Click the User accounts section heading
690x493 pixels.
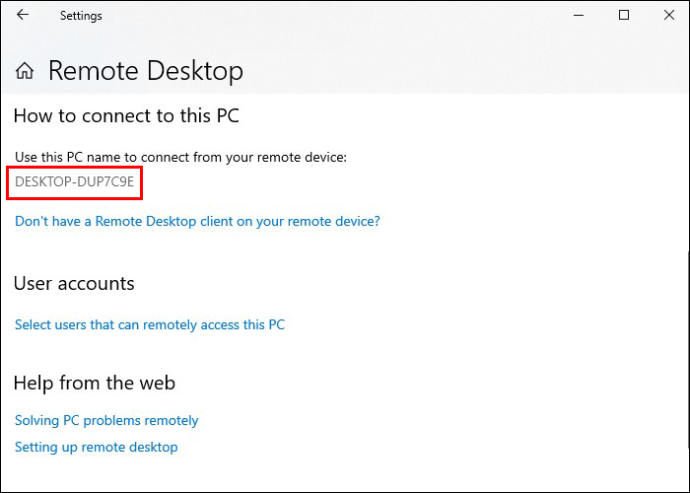[x=74, y=283]
